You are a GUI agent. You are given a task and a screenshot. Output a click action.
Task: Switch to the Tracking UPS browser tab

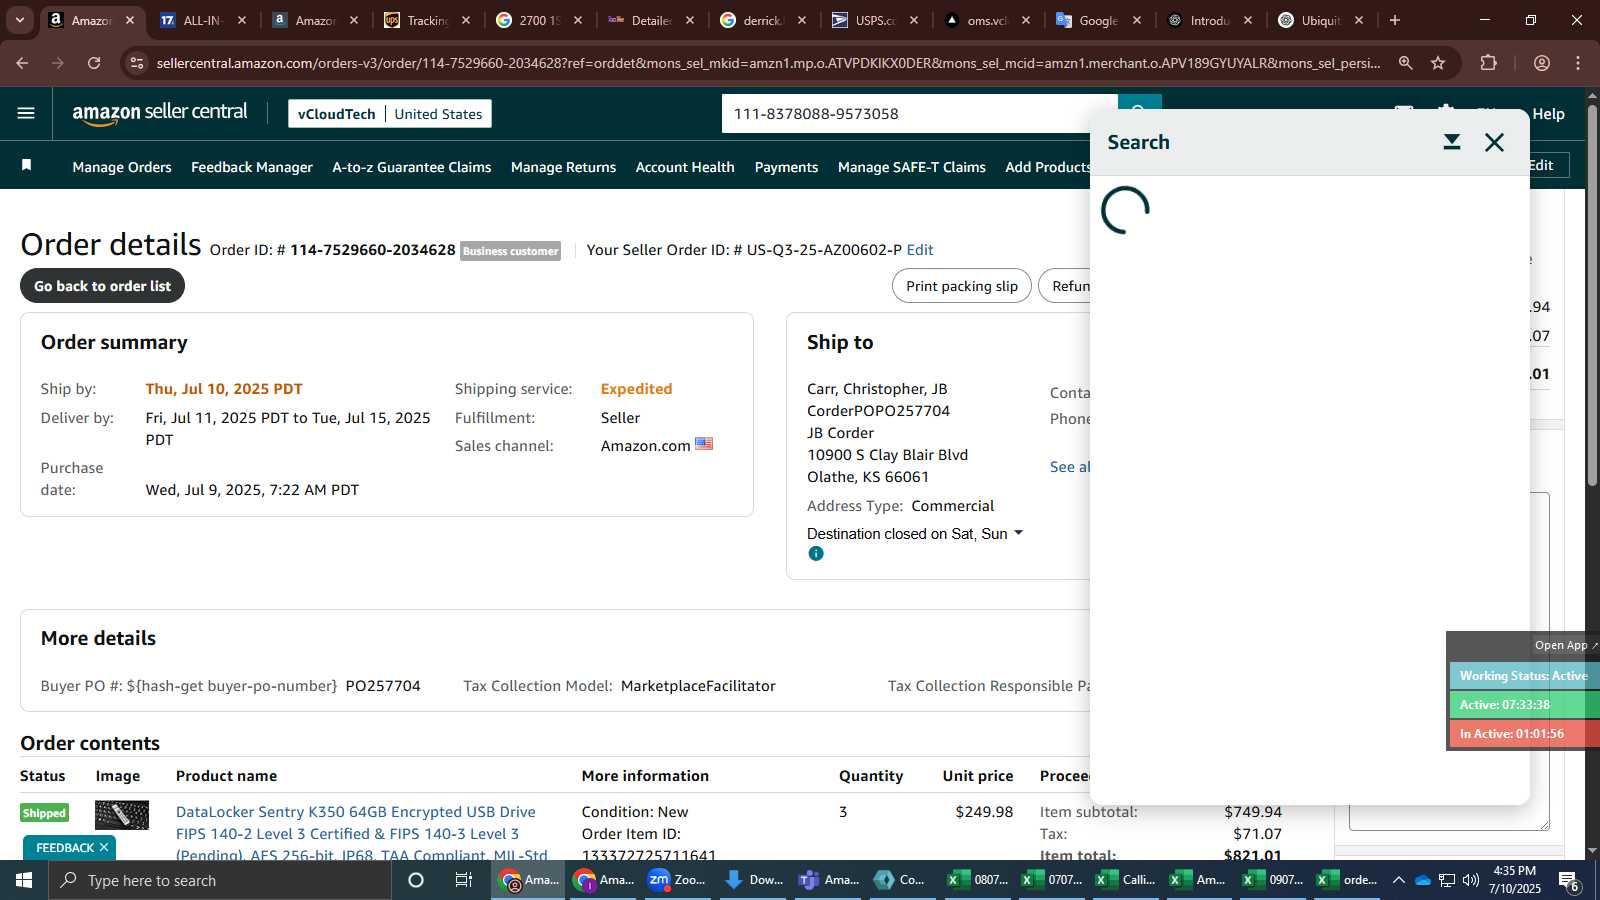point(427,20)
